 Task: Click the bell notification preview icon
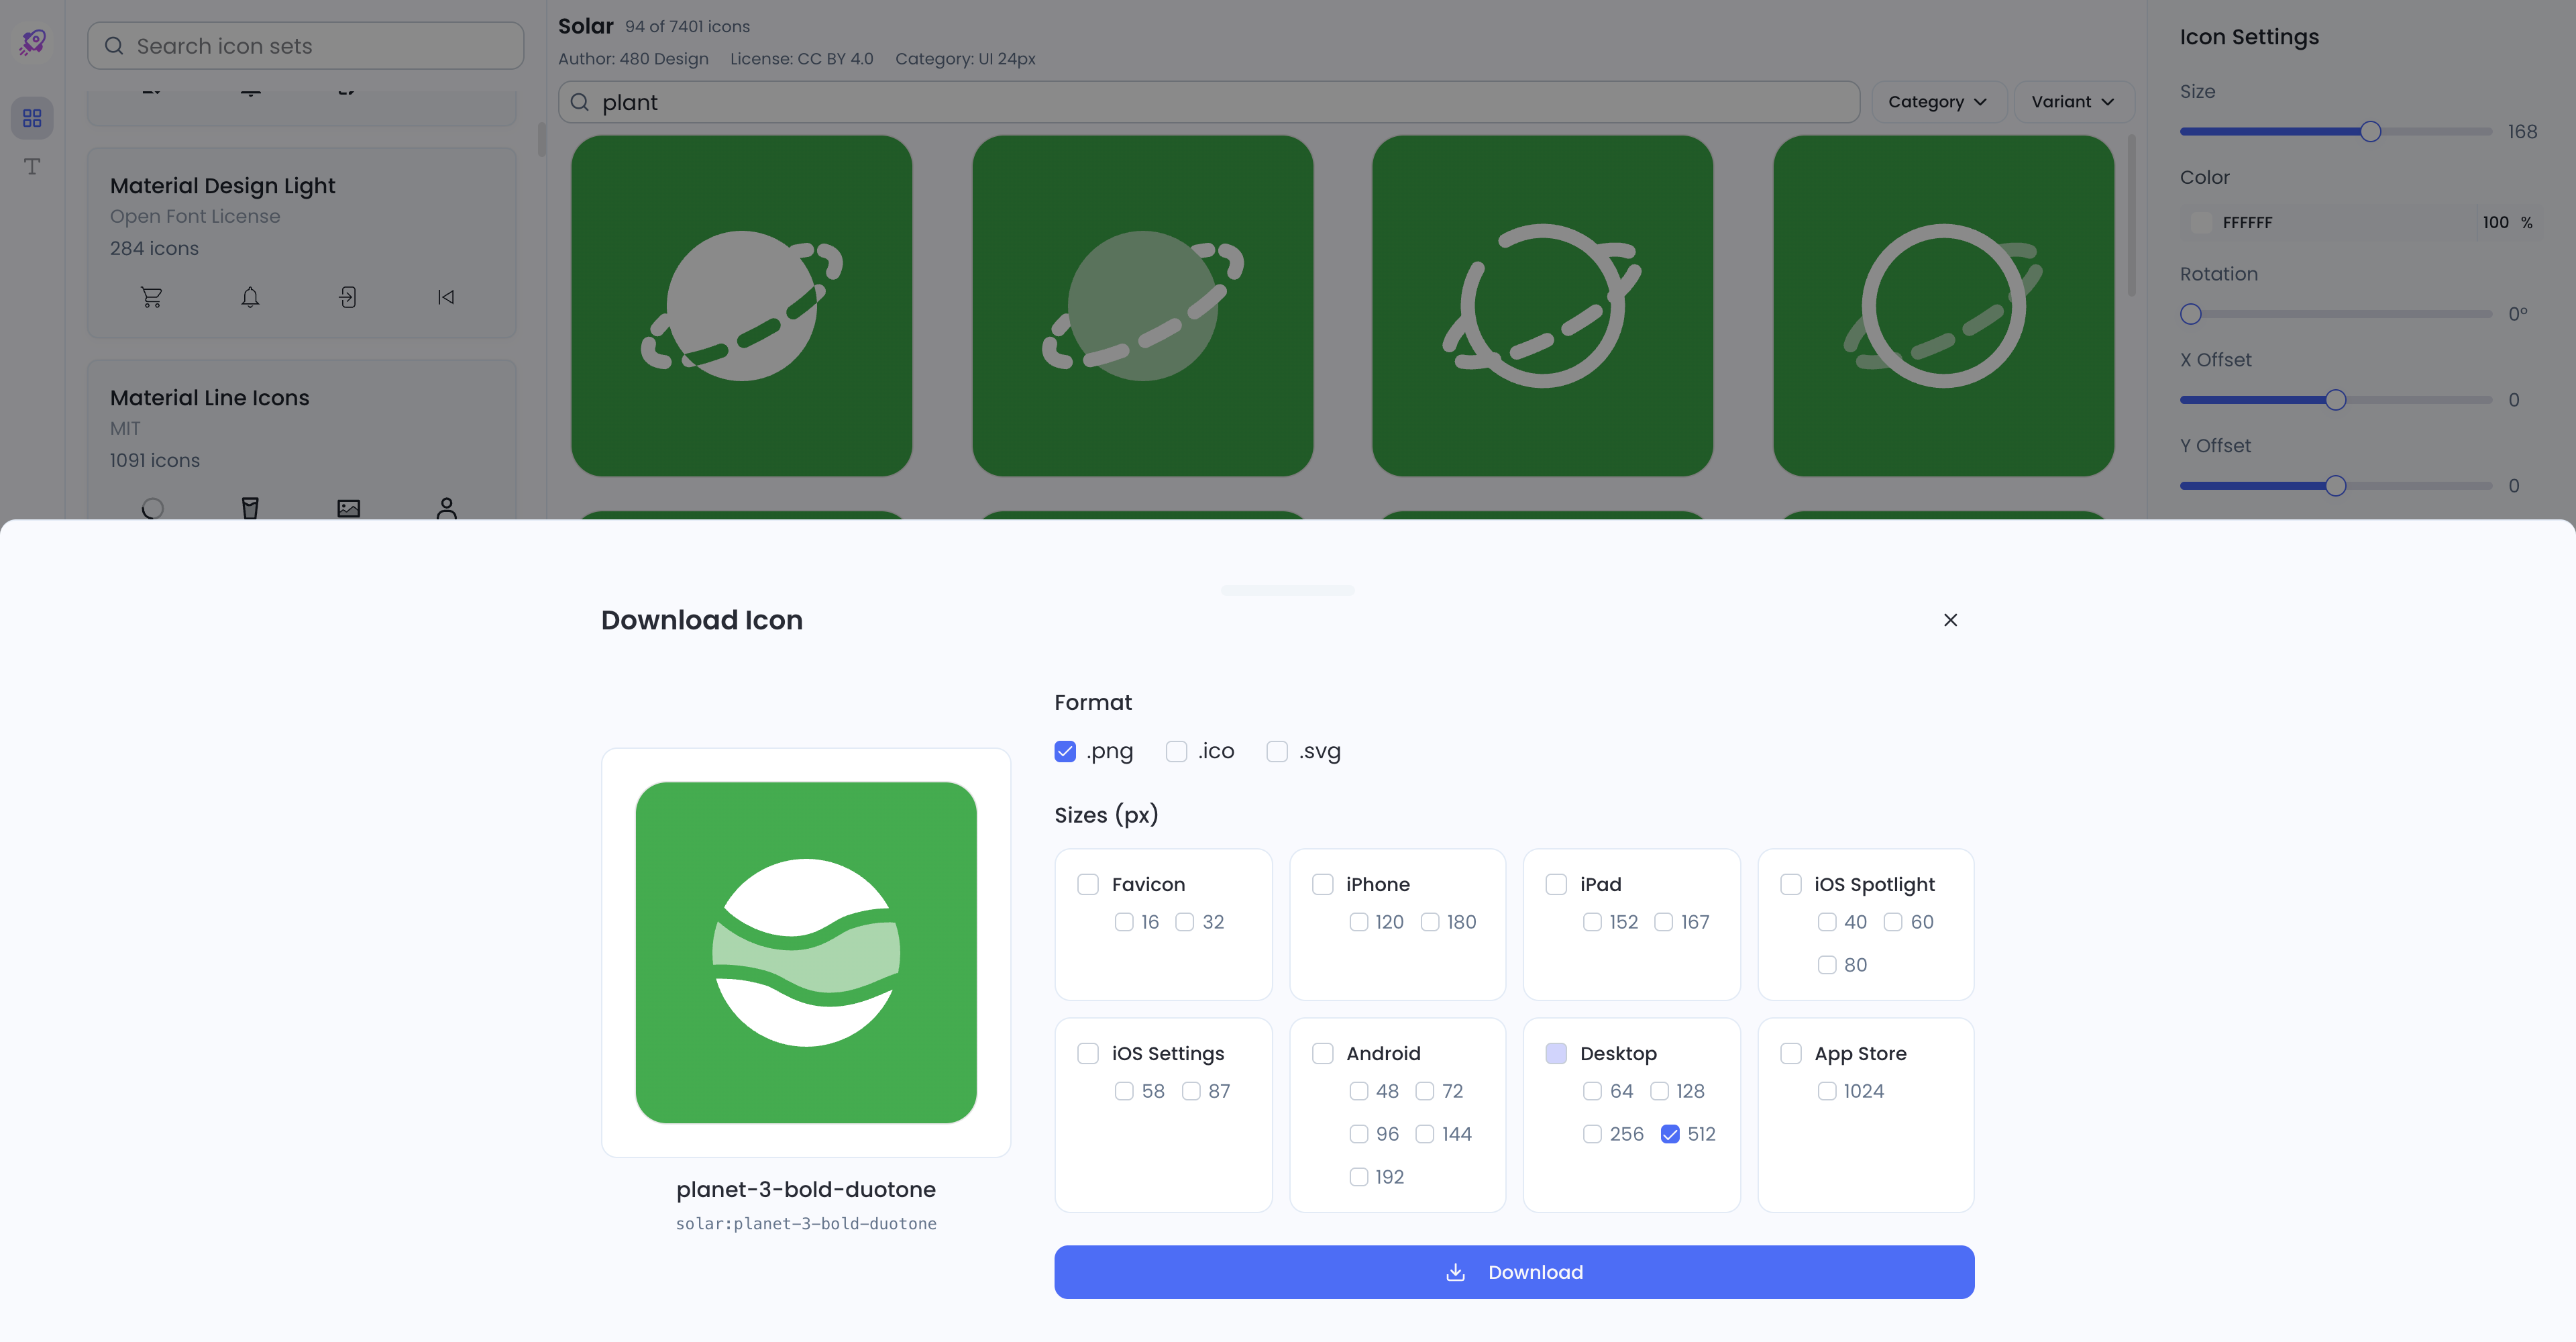coord(250,296)
